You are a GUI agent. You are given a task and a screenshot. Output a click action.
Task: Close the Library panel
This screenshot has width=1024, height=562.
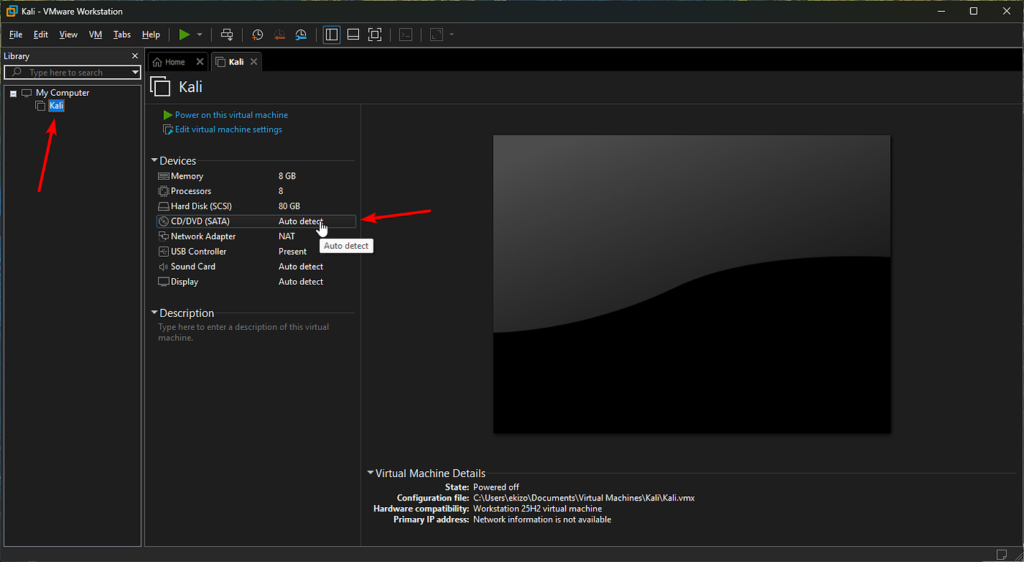(x=135, y=56)
